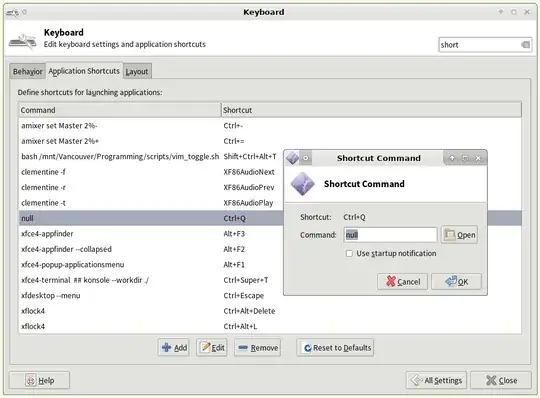Open Help for keyboard settings
Viewport: 540px width, 398px height.
(x=39, y=380)
